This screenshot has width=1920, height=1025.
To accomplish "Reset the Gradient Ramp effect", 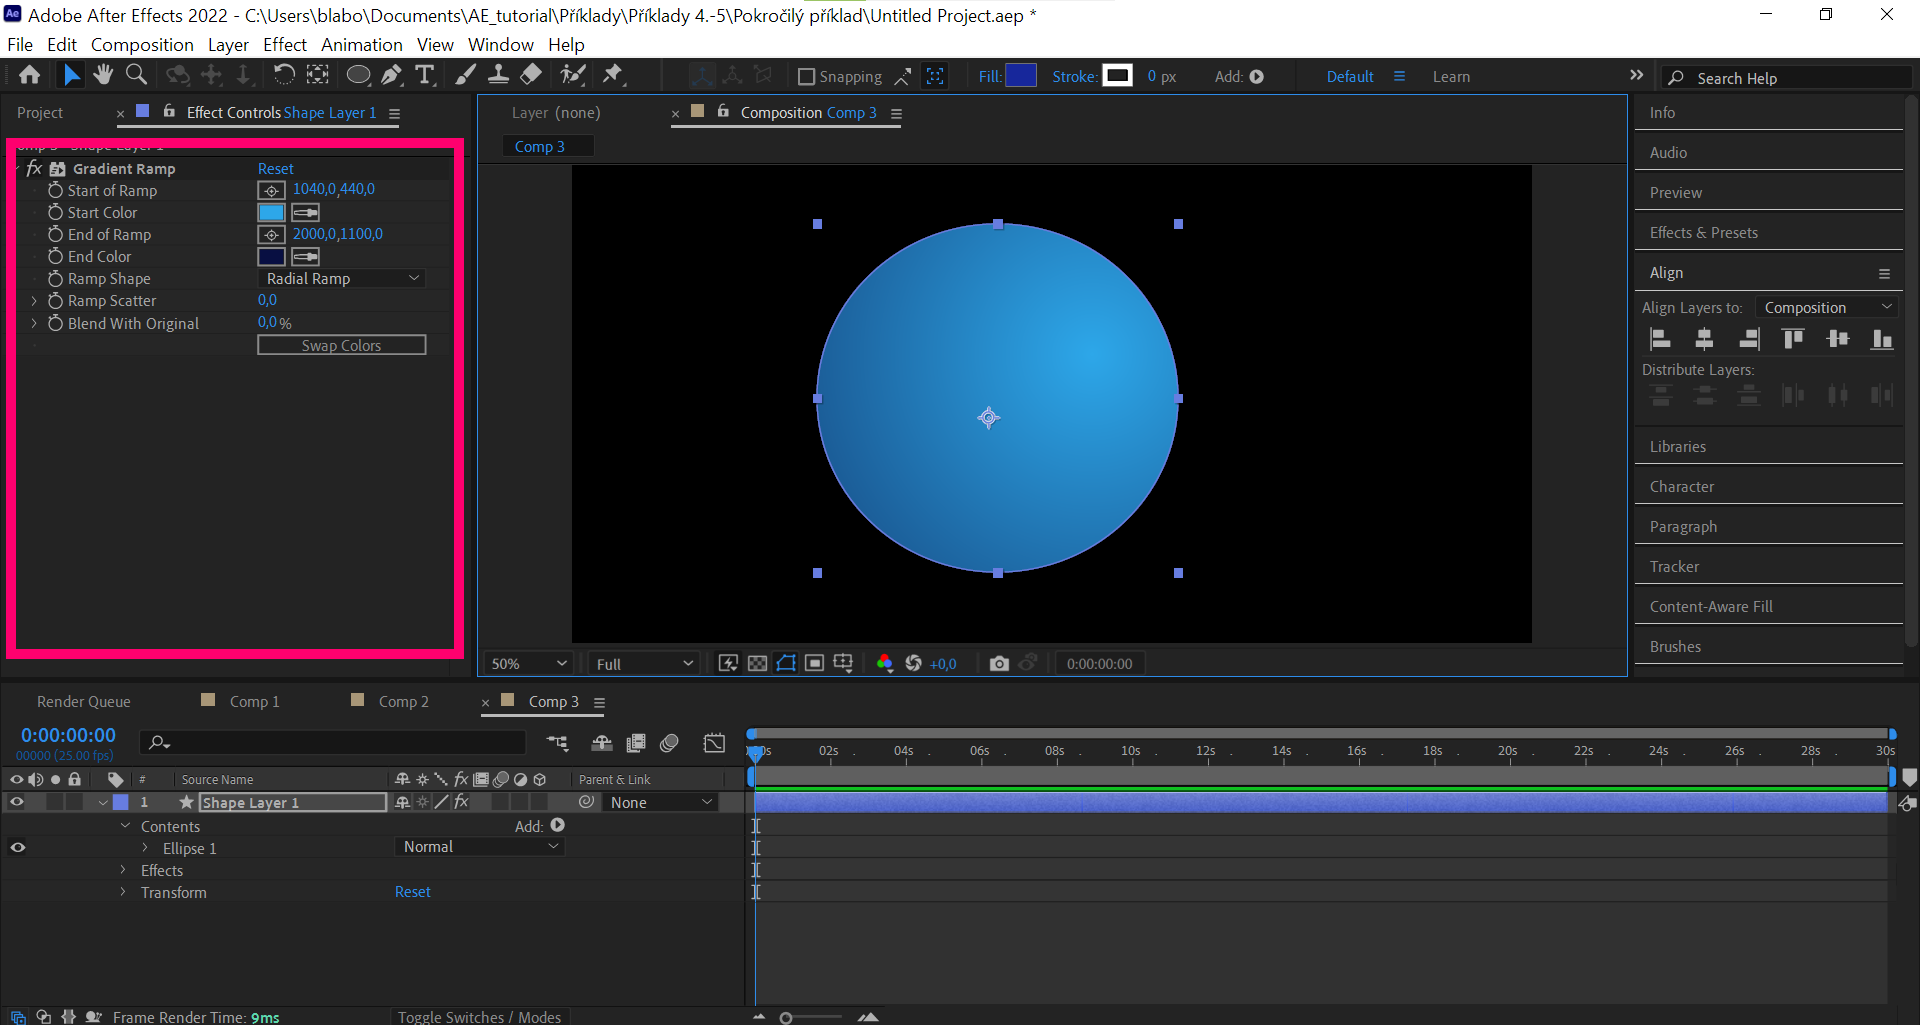I will click(x=275, y=169).
